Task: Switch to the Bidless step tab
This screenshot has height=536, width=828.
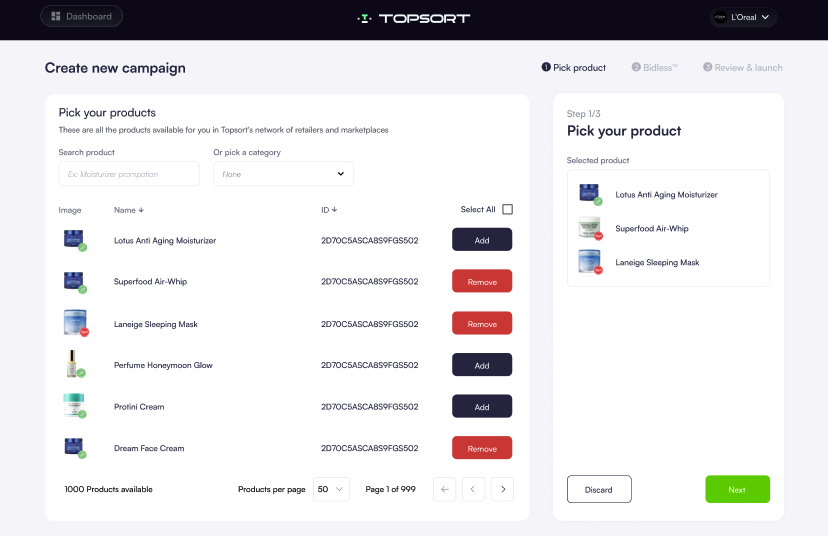Action: [654, 68]
